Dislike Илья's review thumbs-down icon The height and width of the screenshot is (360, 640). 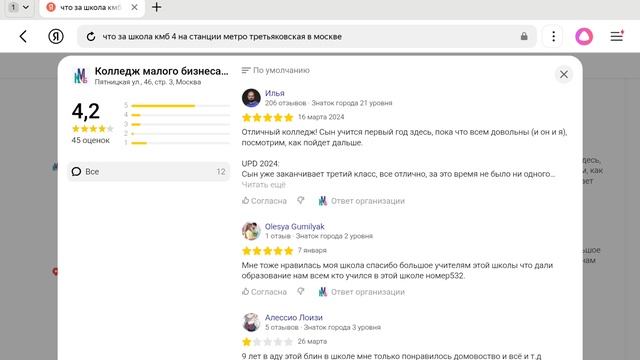click(x=301, y=200)
